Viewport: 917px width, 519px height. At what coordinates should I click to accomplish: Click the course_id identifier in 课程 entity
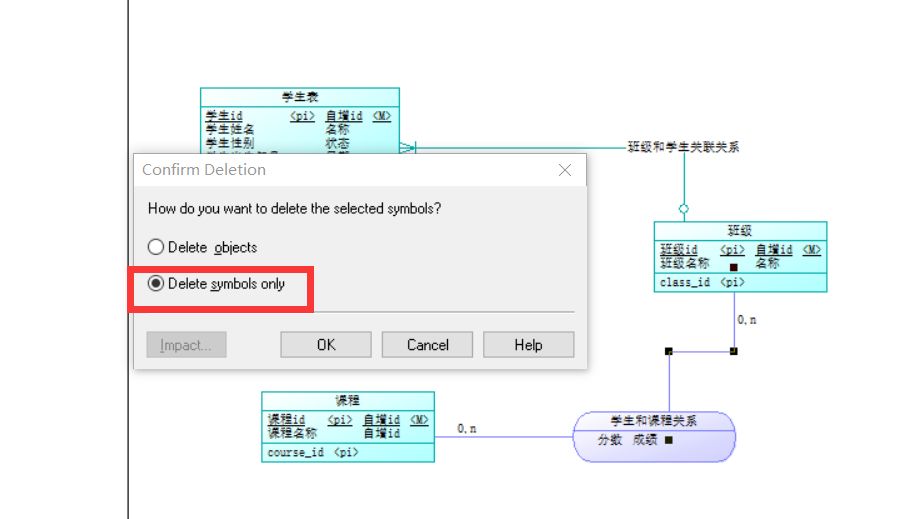tap(295, 452)
